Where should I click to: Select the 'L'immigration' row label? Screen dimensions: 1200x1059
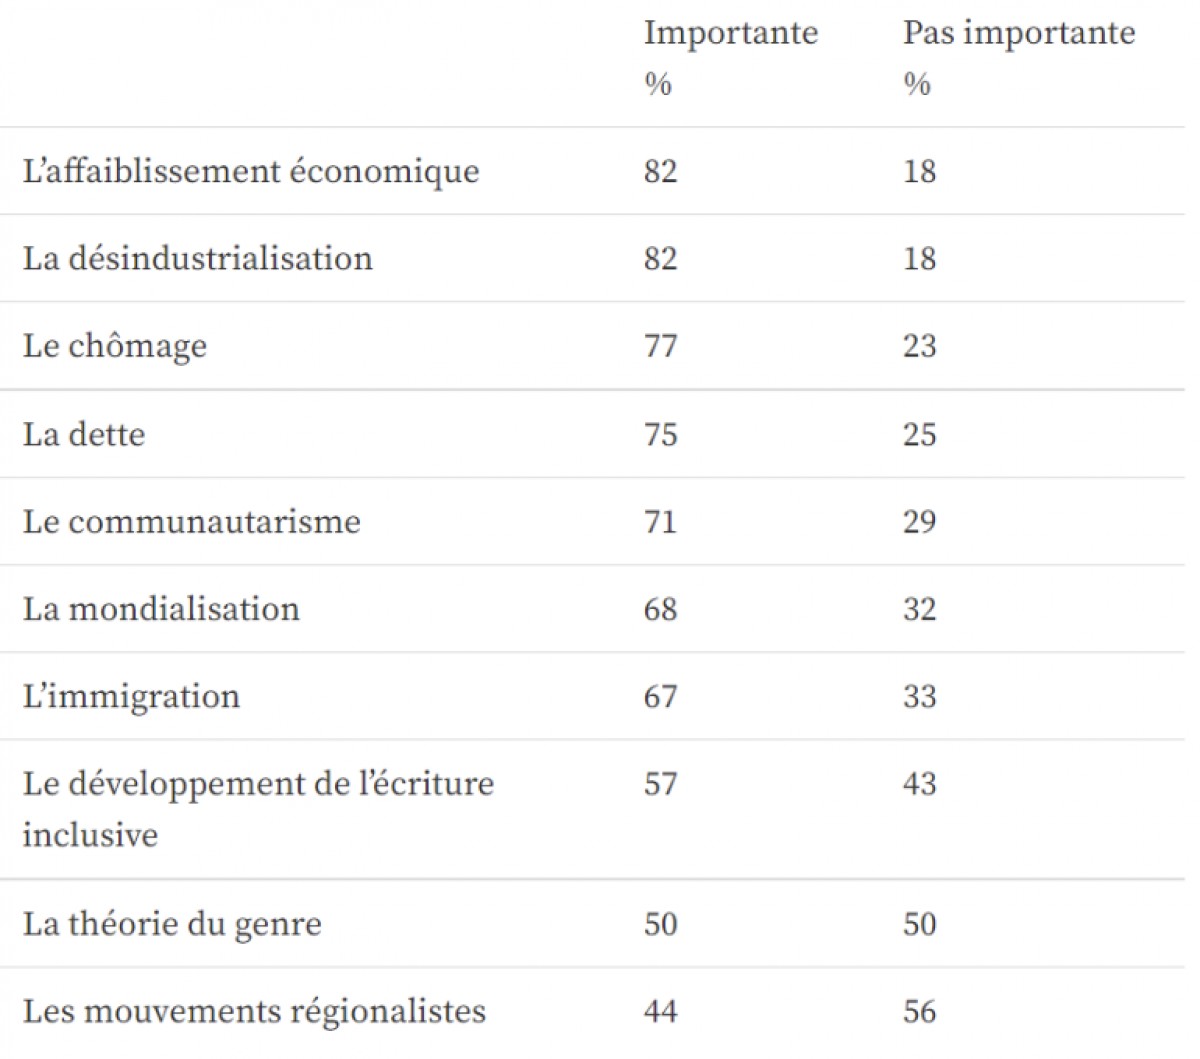[131, 697]
